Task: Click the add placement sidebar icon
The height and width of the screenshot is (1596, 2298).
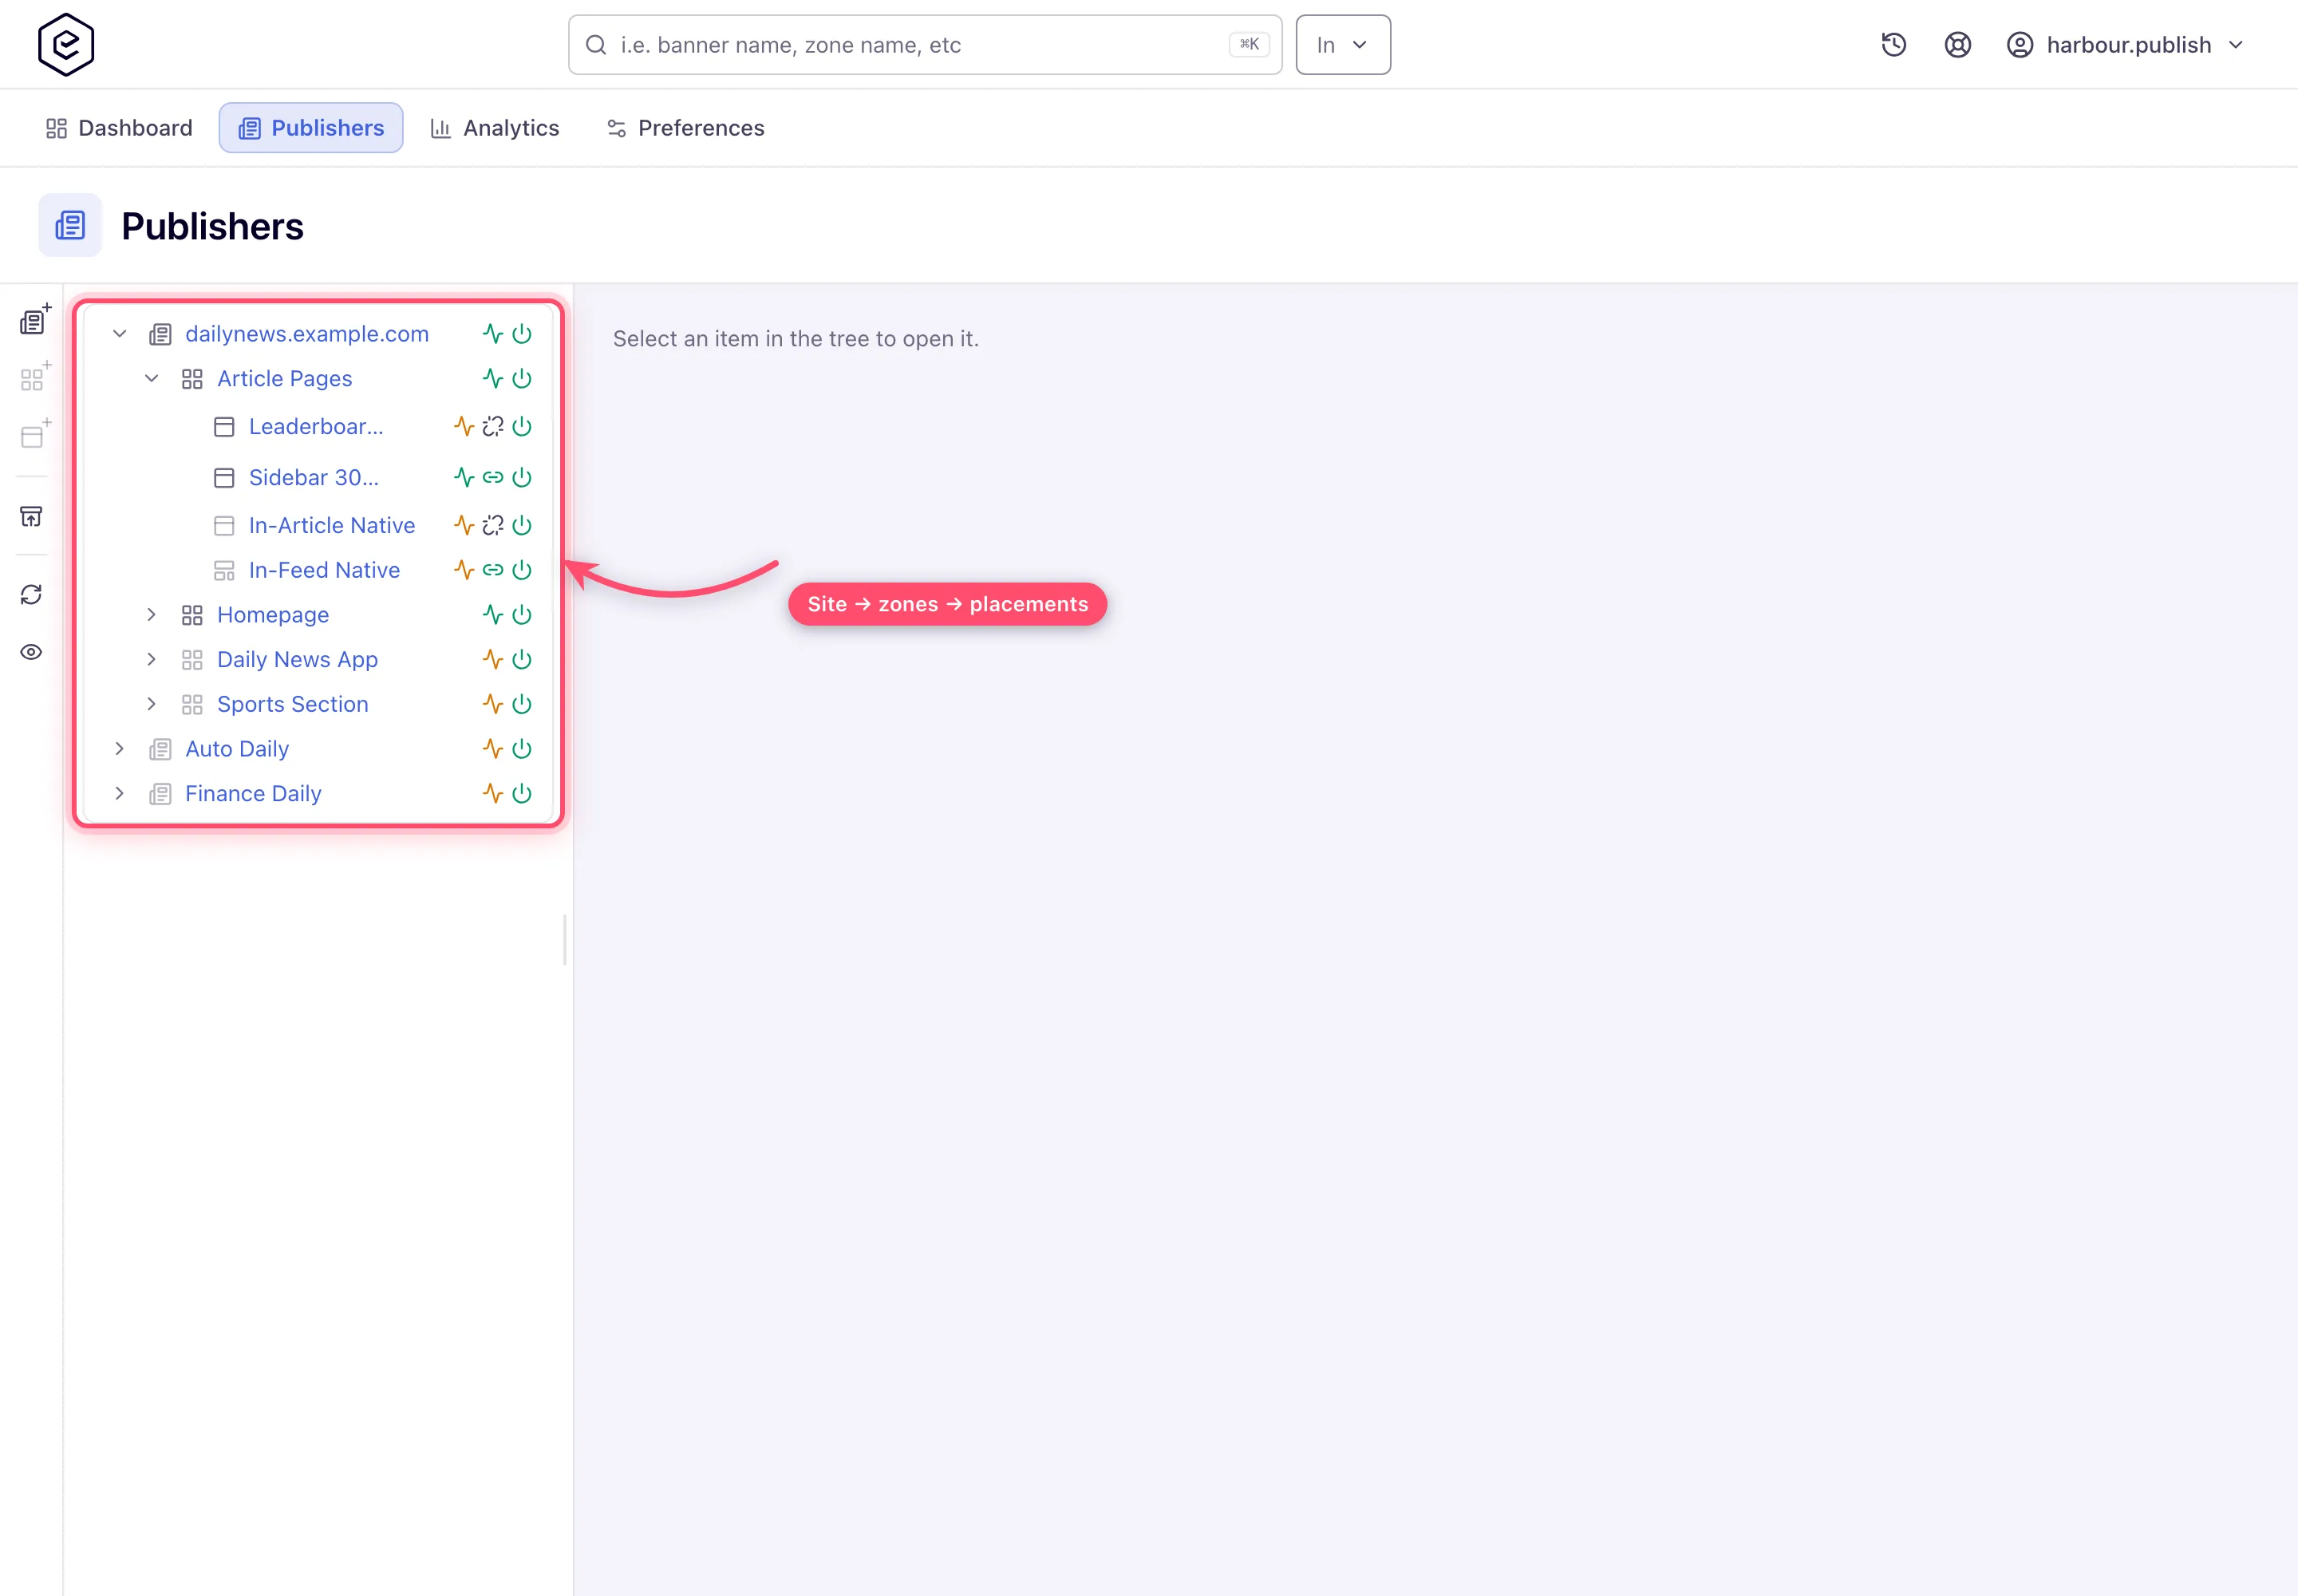Action: tap(35, 434)
